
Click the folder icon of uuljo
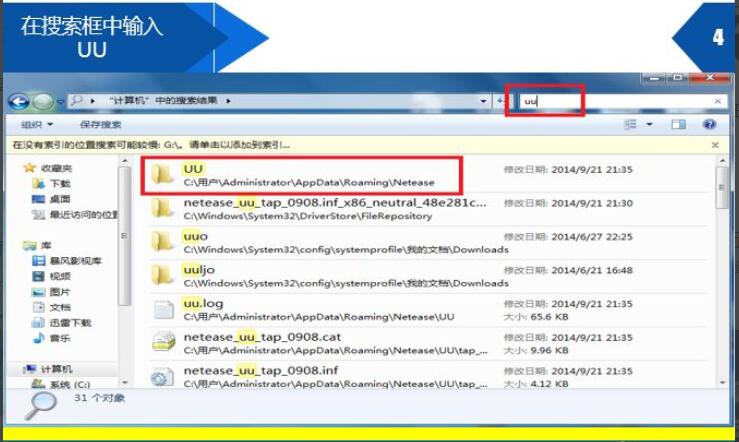(x=163, y=275)
